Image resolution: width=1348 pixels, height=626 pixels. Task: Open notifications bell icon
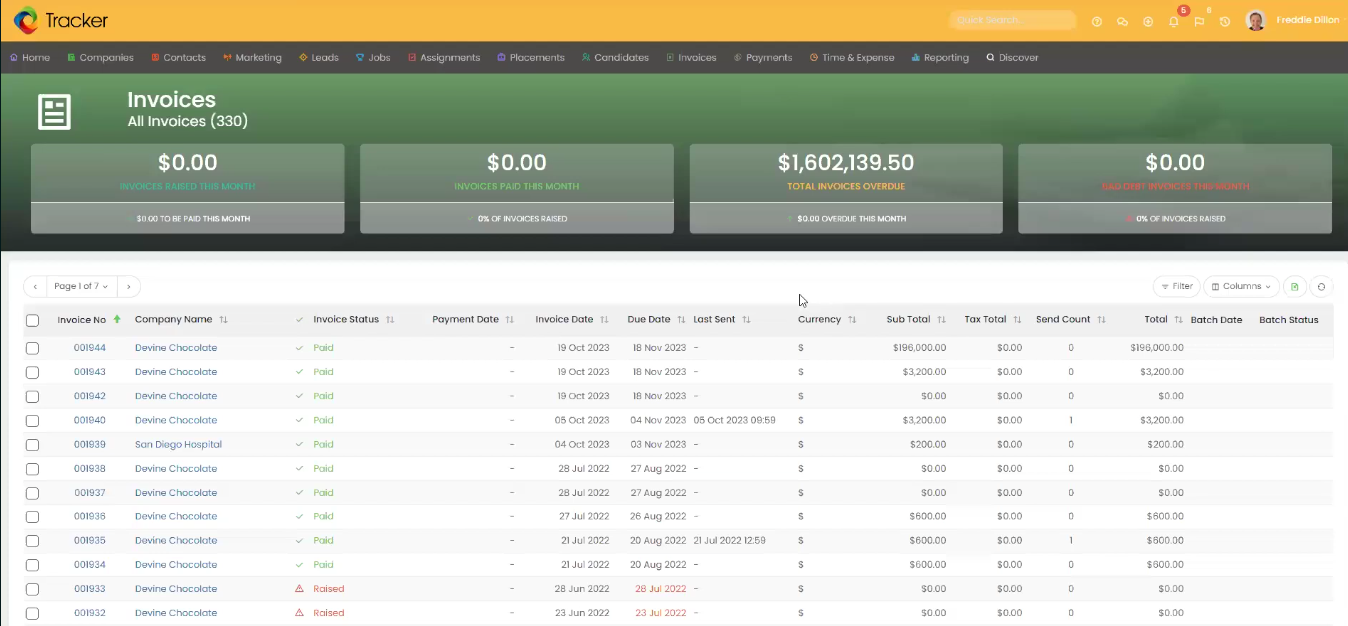pos(1174,21)
